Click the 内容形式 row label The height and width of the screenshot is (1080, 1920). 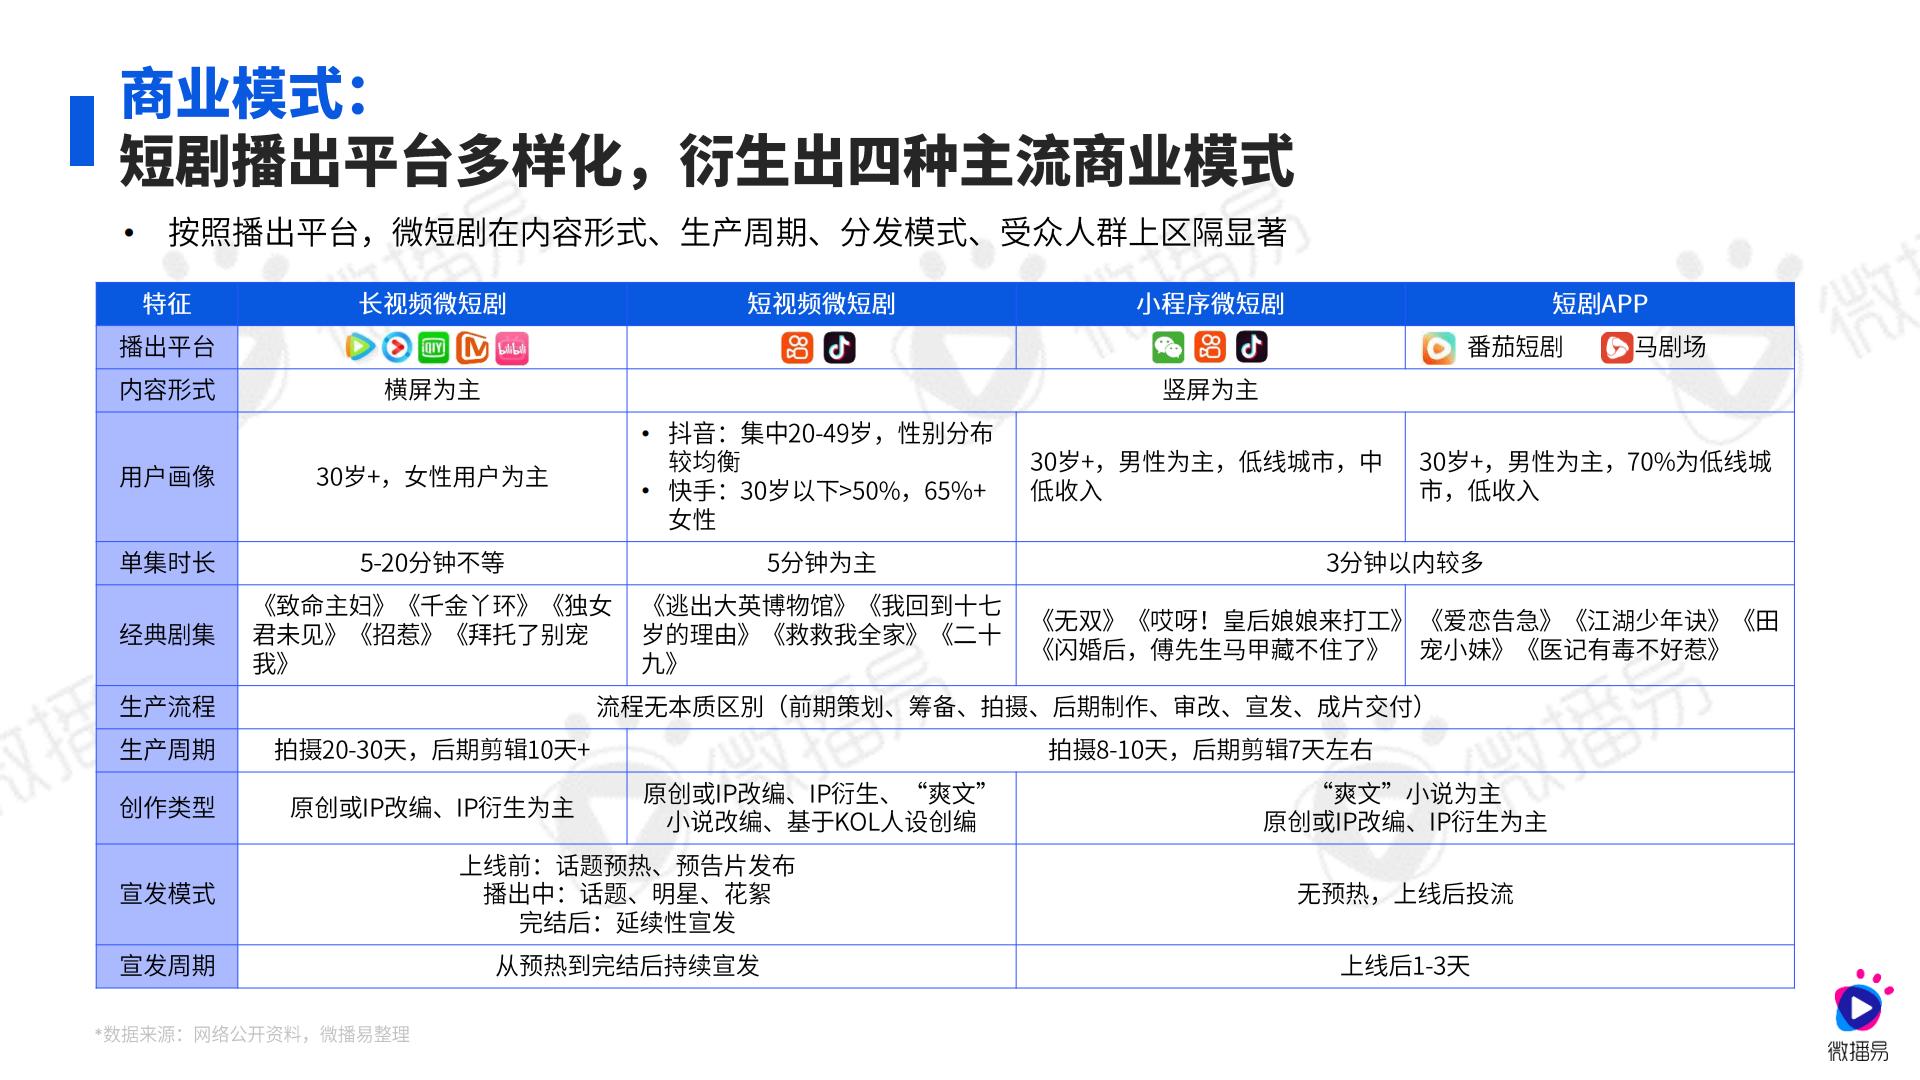click(167, 390)
